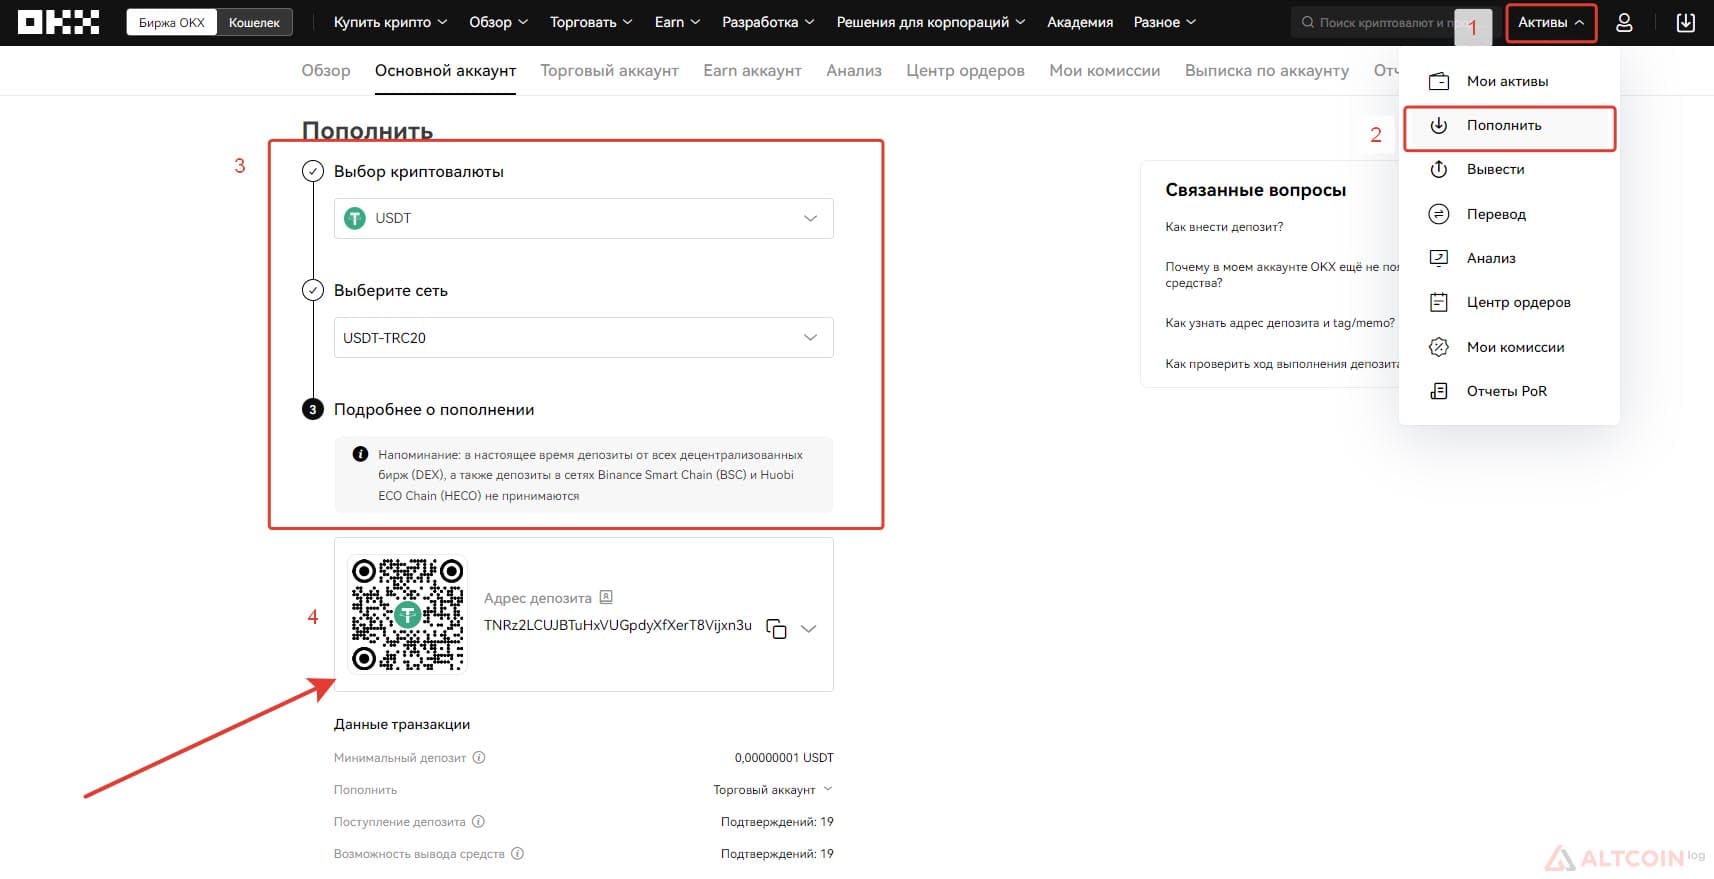Select Пополнить in the assets menu
Image resolution: width=1714 pixels, height=879 pixels.
1509,126
